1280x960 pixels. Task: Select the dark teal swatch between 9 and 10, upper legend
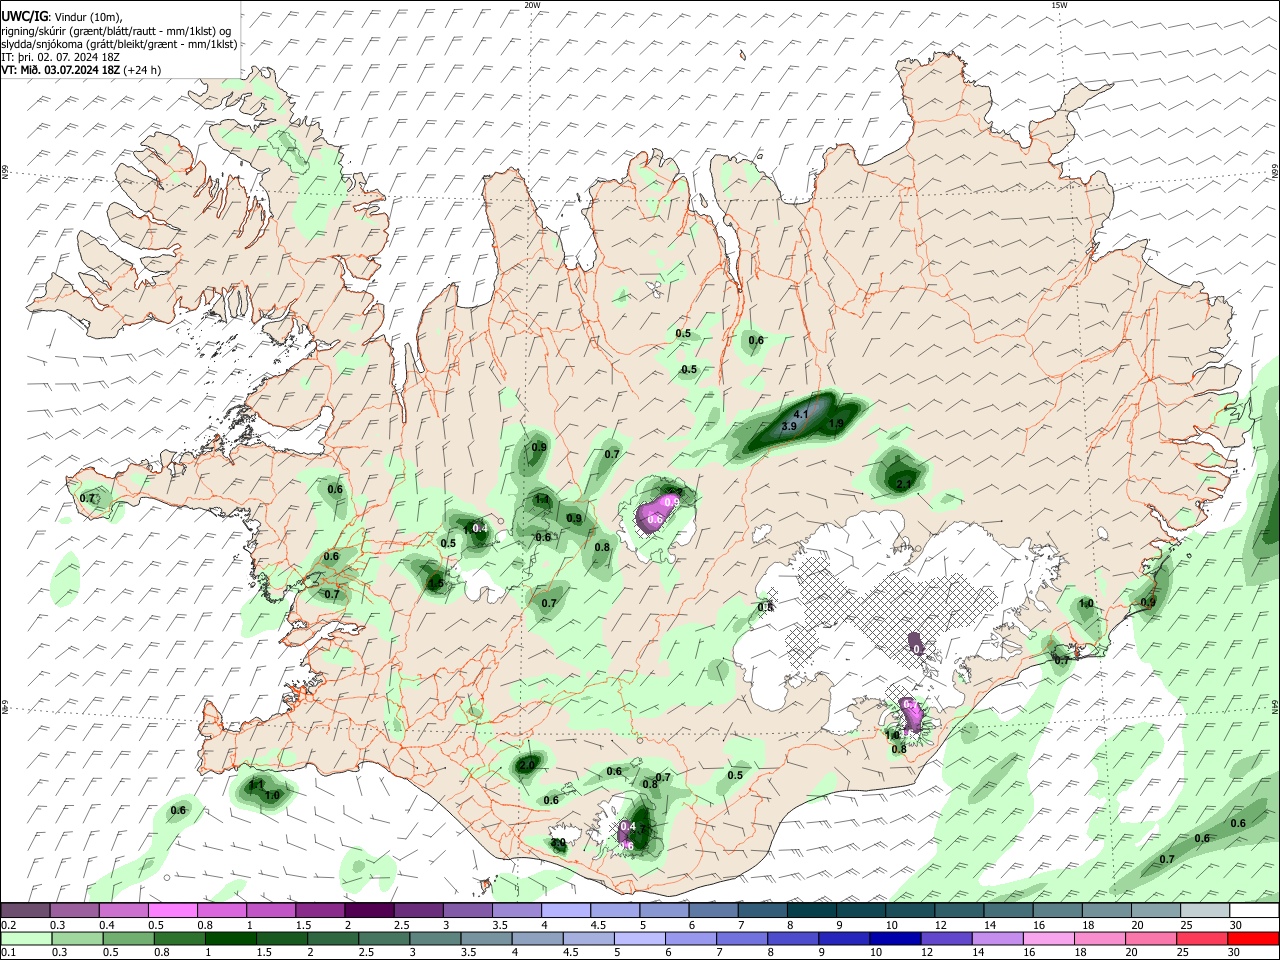[x=861, y=911]
